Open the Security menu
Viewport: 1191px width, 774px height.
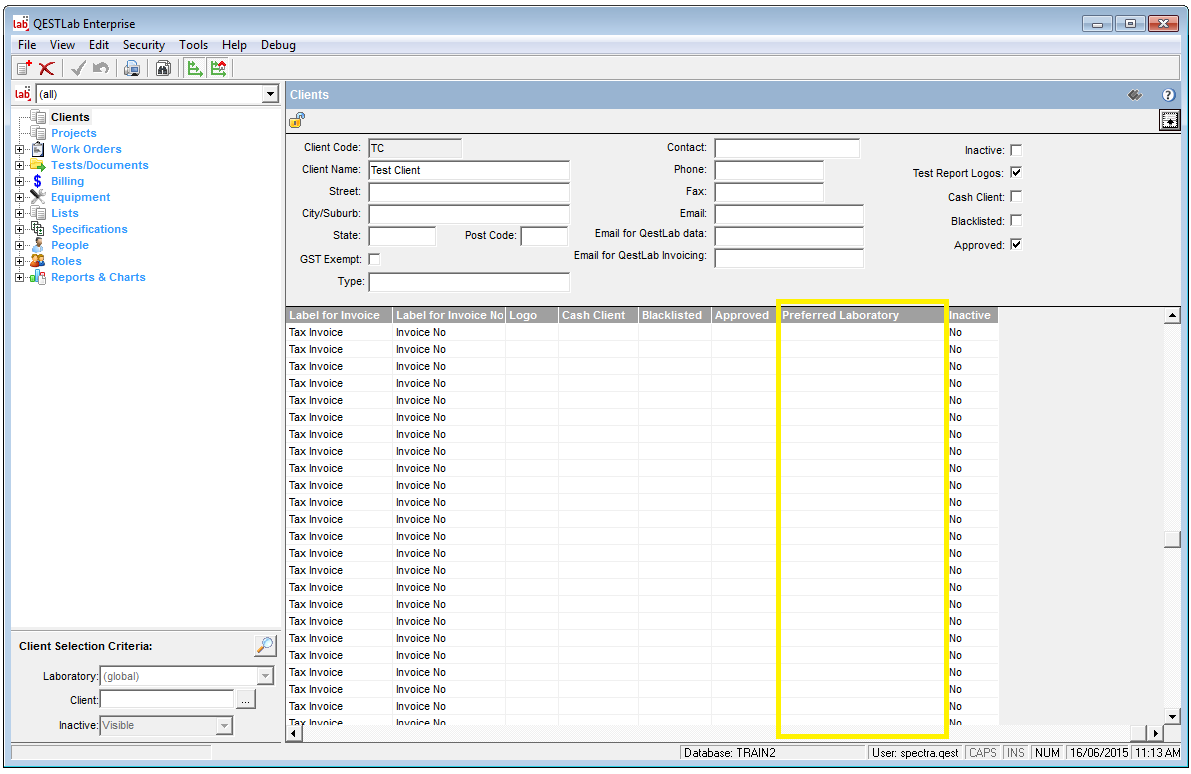pyautogui.click(x=143, y=45)
